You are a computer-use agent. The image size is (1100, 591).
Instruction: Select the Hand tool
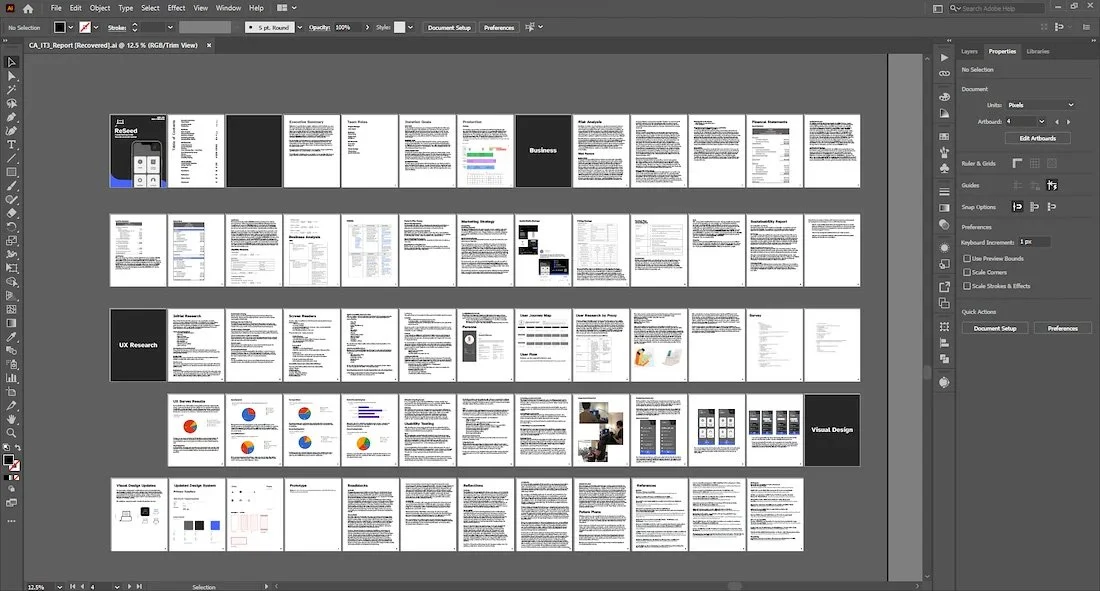(11, 419)
